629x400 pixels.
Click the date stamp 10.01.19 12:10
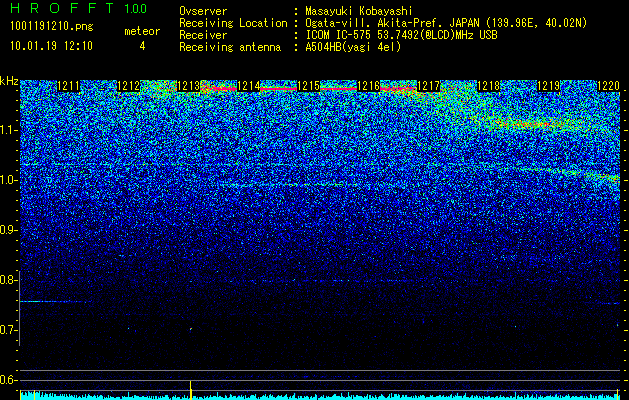pyautogui.click(x=52, y=46)
